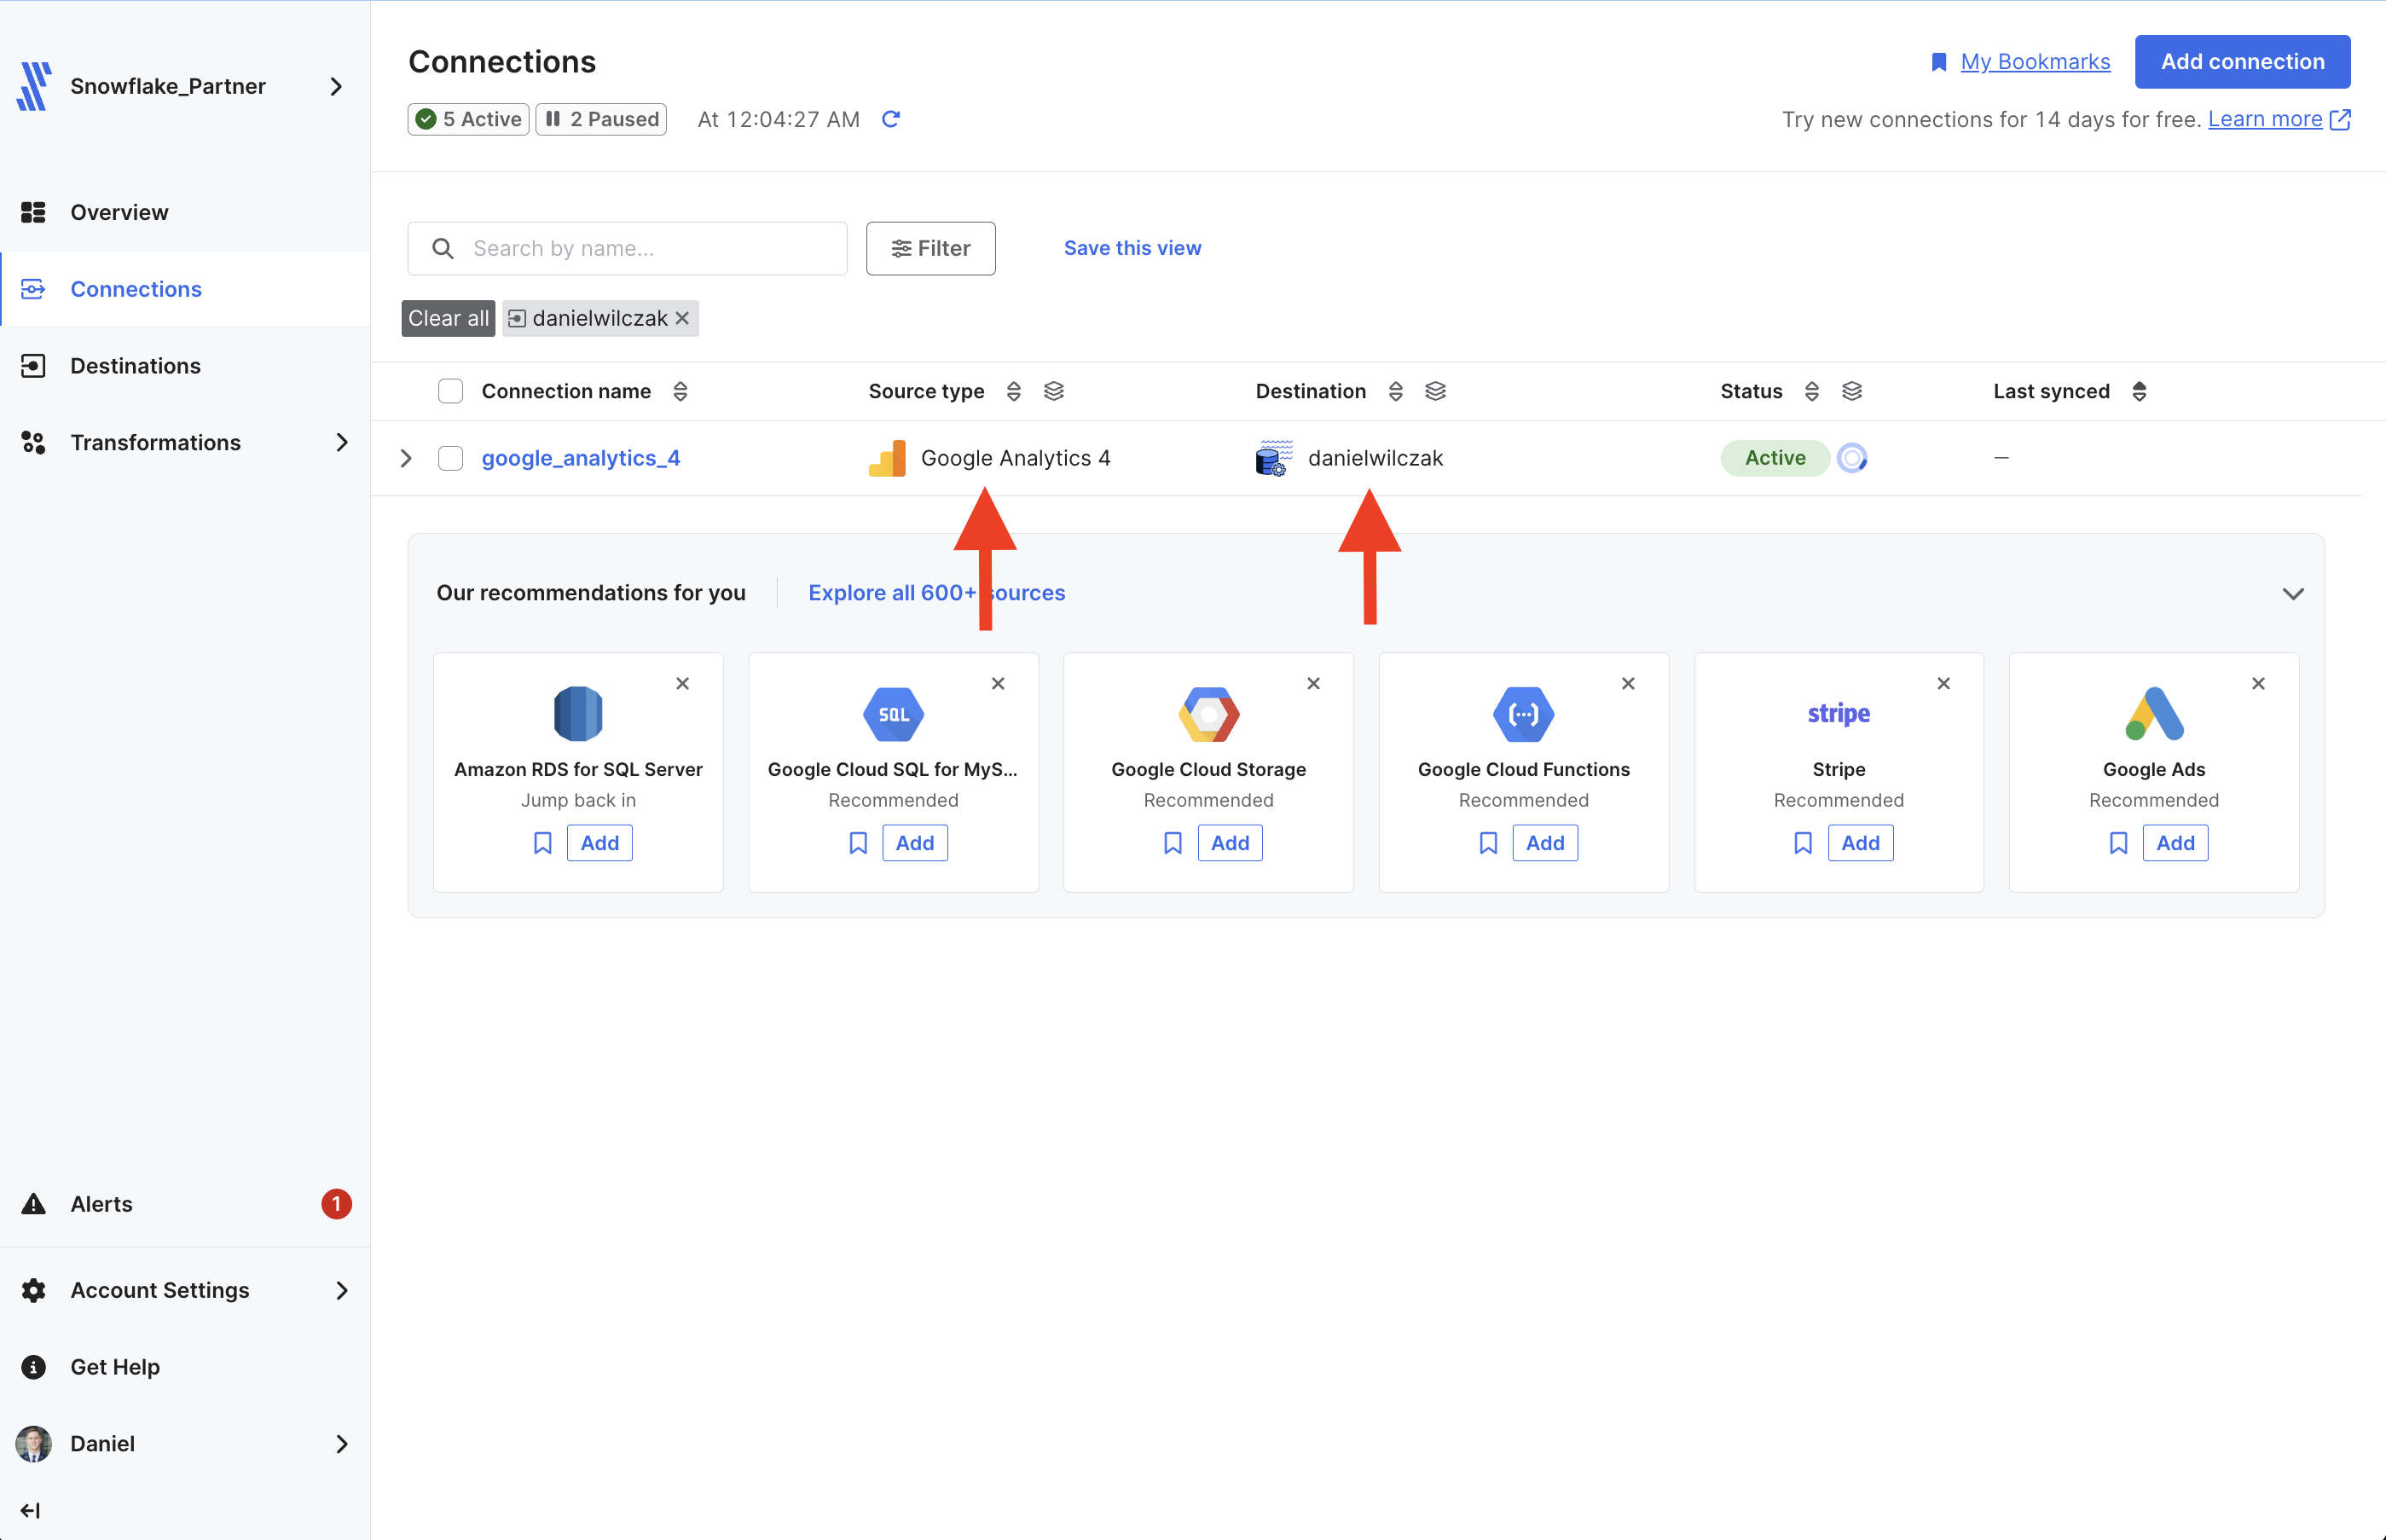Sort by Destination column

coord(1396,391)
